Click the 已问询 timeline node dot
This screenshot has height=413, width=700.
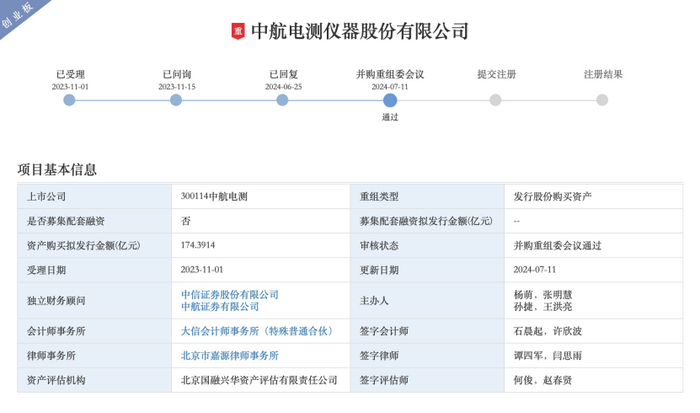(176, 100)
